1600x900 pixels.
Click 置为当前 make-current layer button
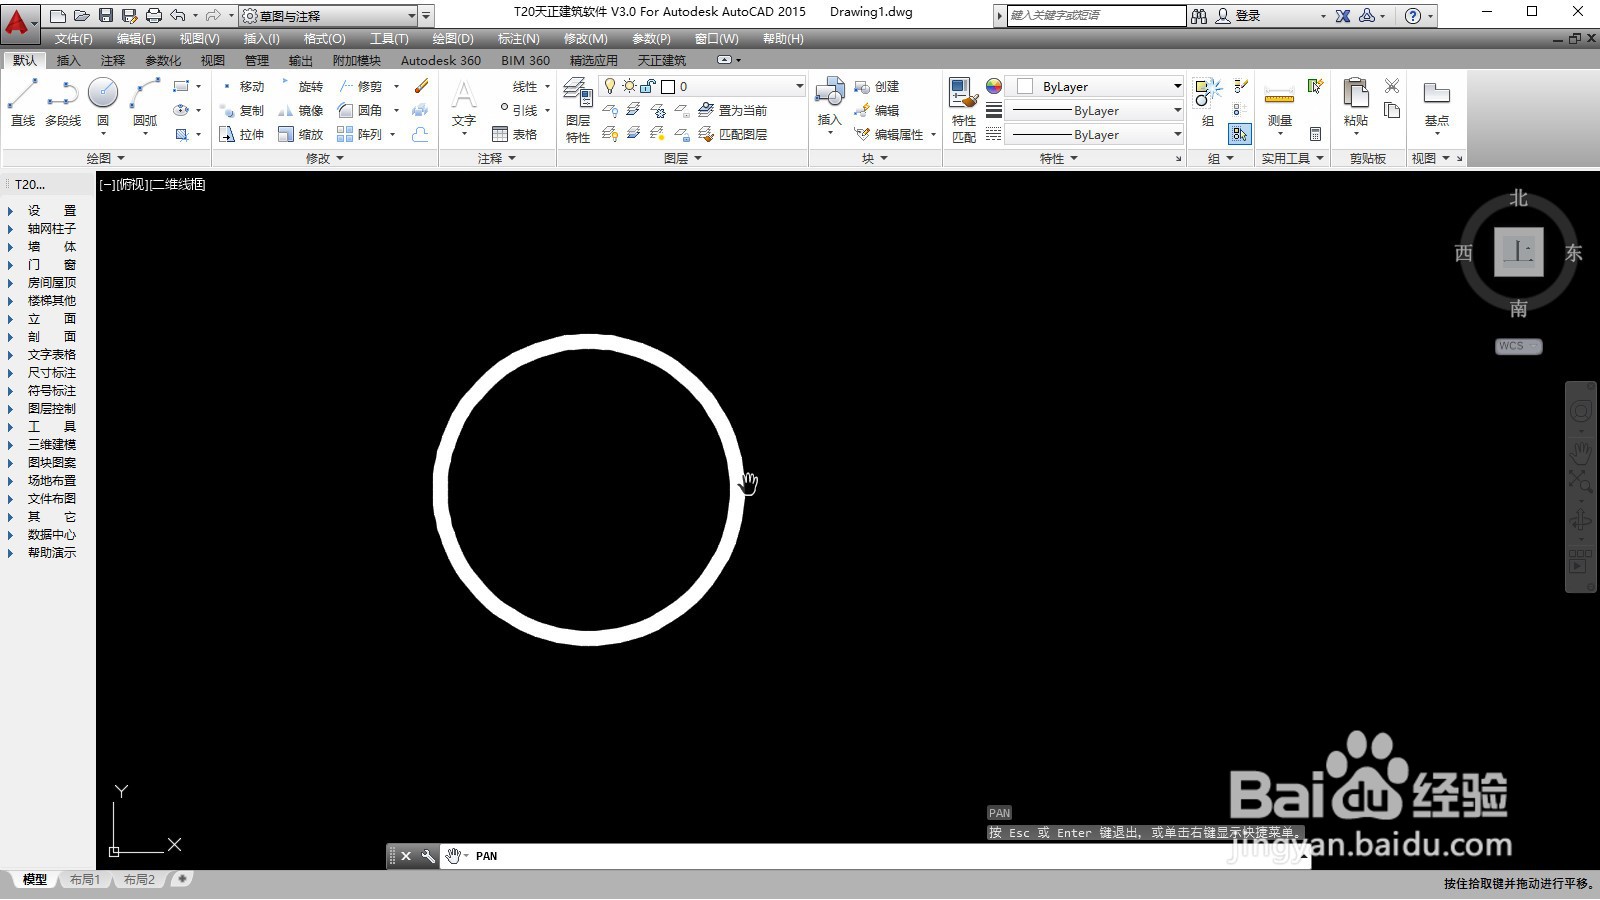pos(732,111)
